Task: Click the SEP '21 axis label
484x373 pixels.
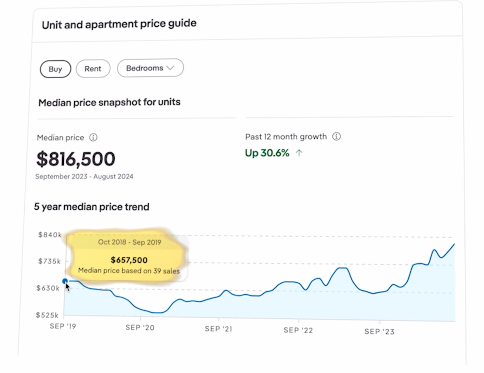Action: click(218, 329)
